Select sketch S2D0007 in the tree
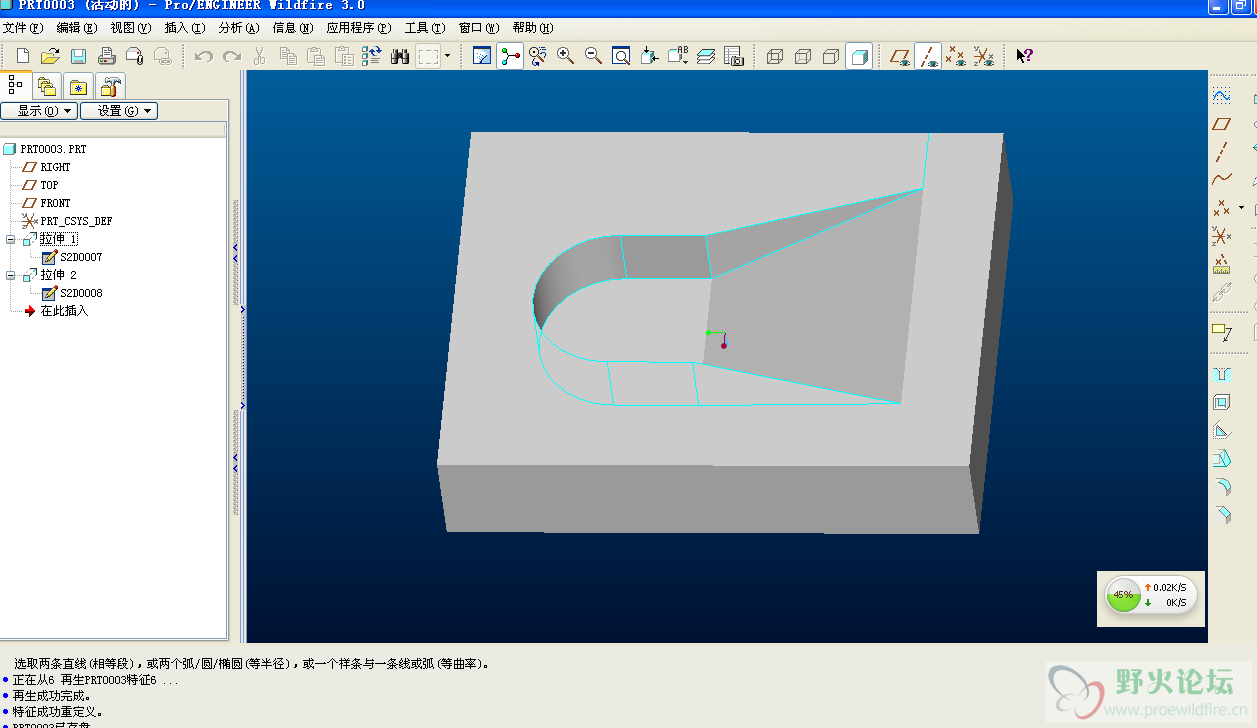Viewport: 1257px width, 728px height. (x=81, y=257)
